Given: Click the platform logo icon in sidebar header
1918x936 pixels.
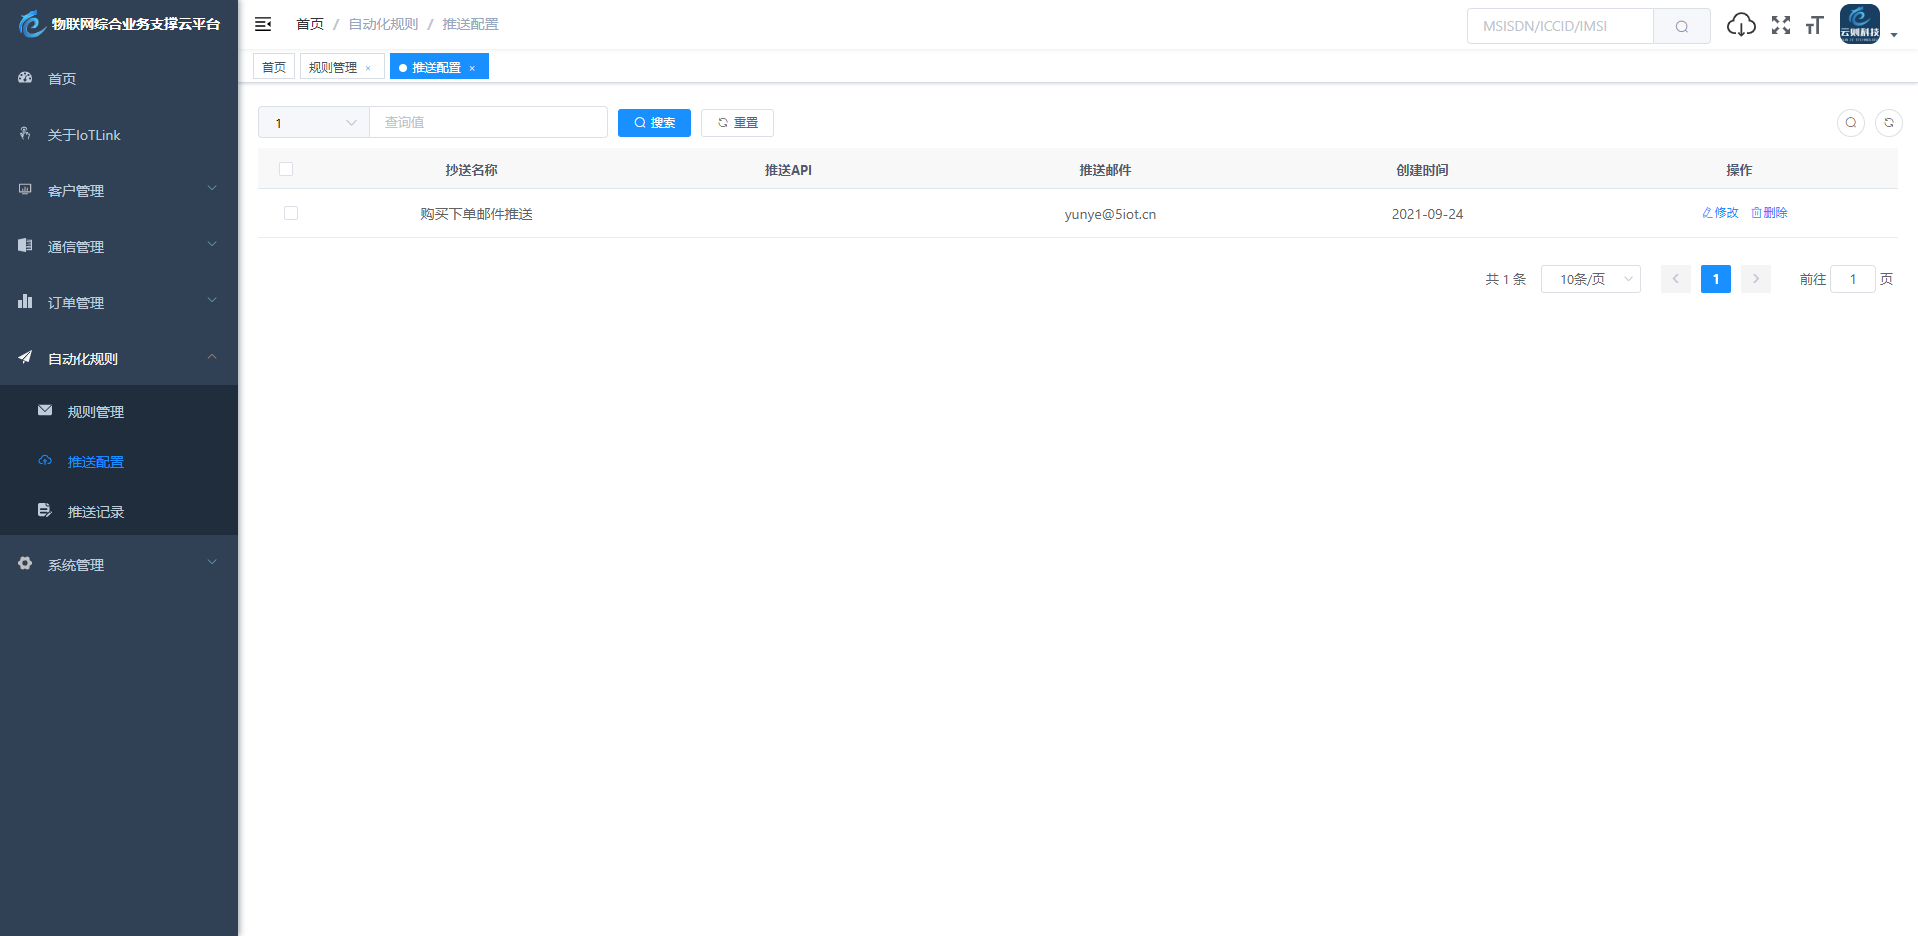Looking at the screenshot, I should [x=32, y=24].
